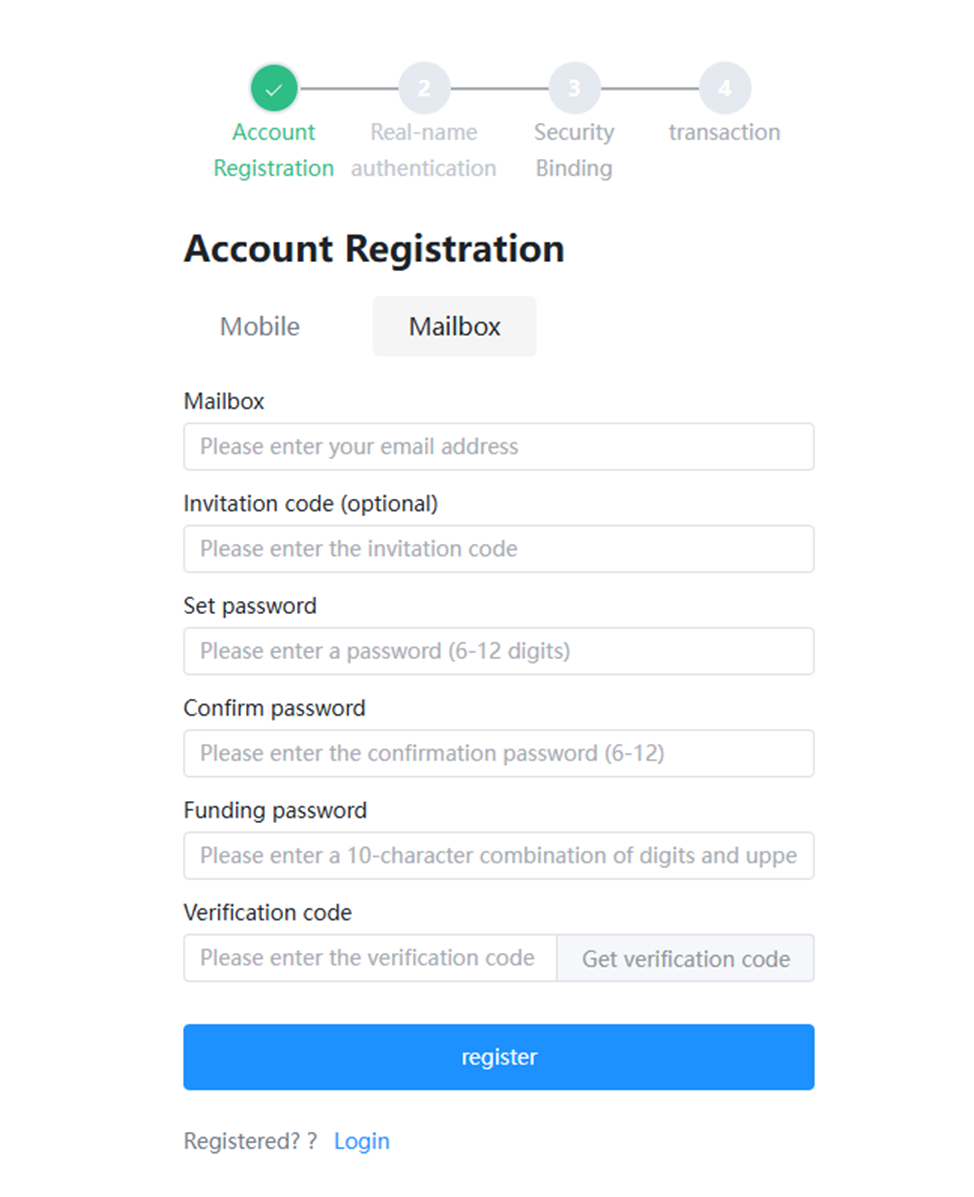Select the Security Binding step label
The image size is (974, 1197).
(574, 150)
